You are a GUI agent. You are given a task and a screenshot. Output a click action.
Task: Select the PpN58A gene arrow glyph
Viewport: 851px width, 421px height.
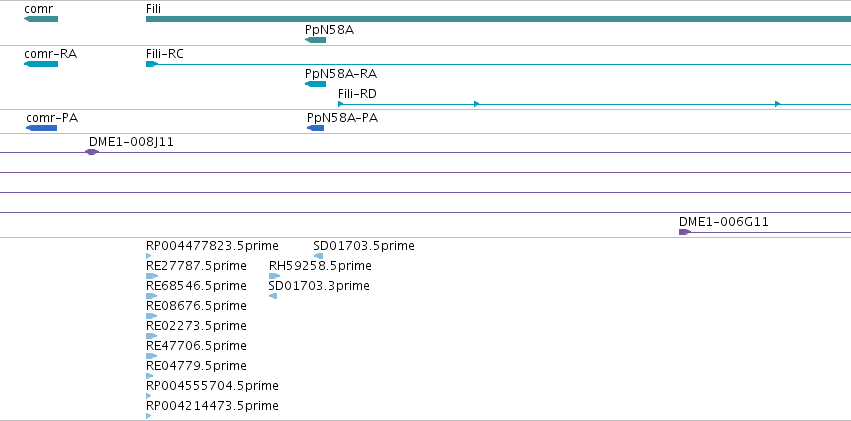tap(315, 40)
